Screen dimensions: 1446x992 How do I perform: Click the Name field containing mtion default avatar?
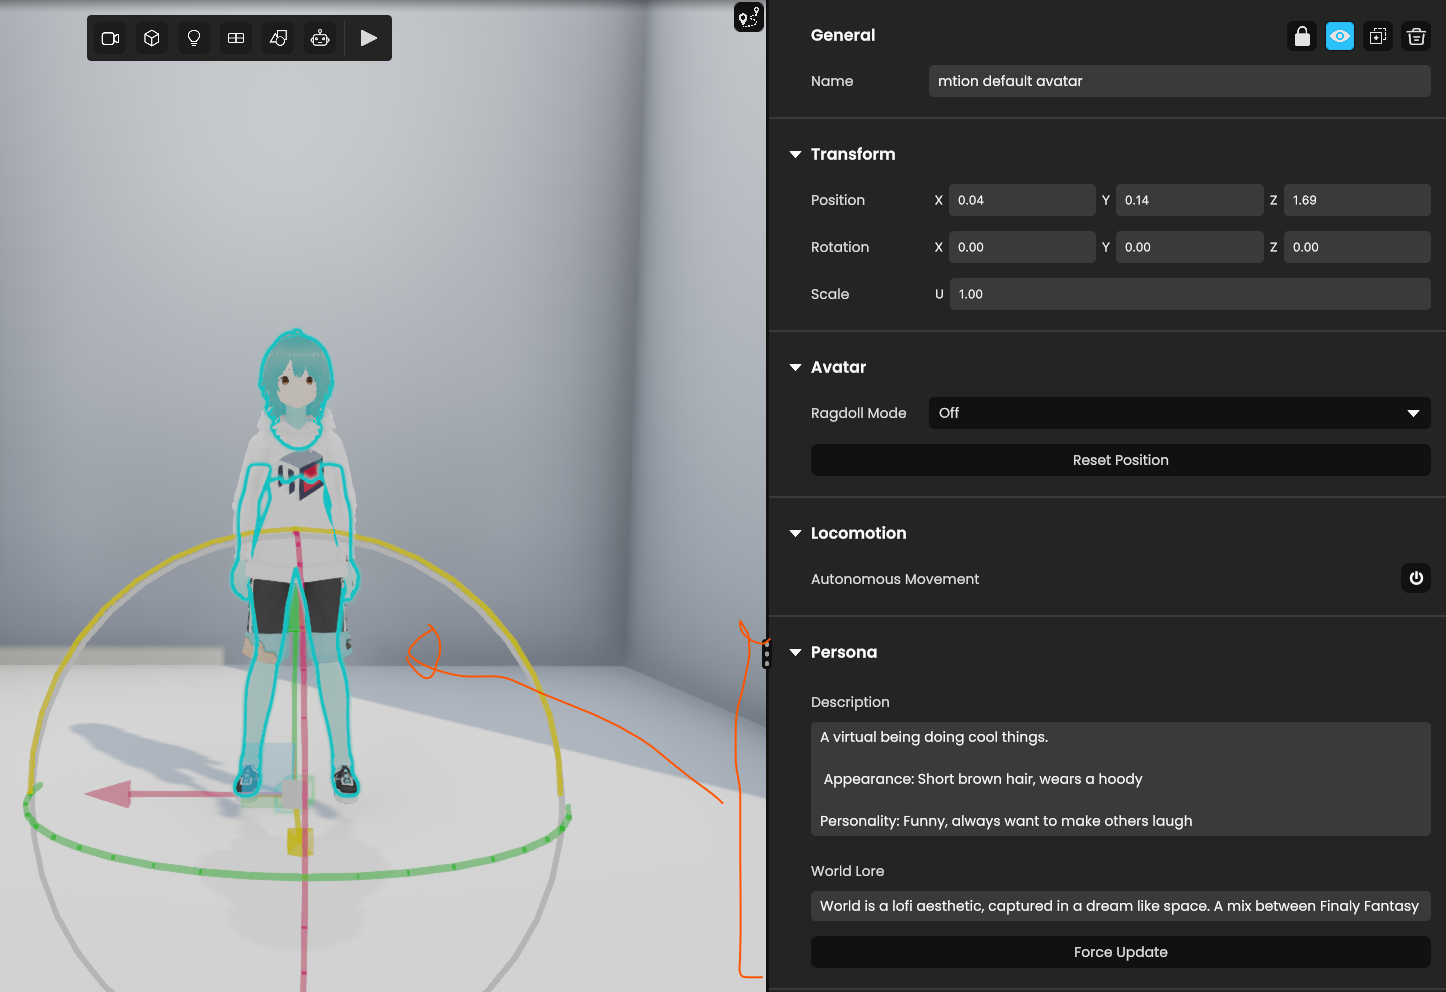(x=1179, y=81)
